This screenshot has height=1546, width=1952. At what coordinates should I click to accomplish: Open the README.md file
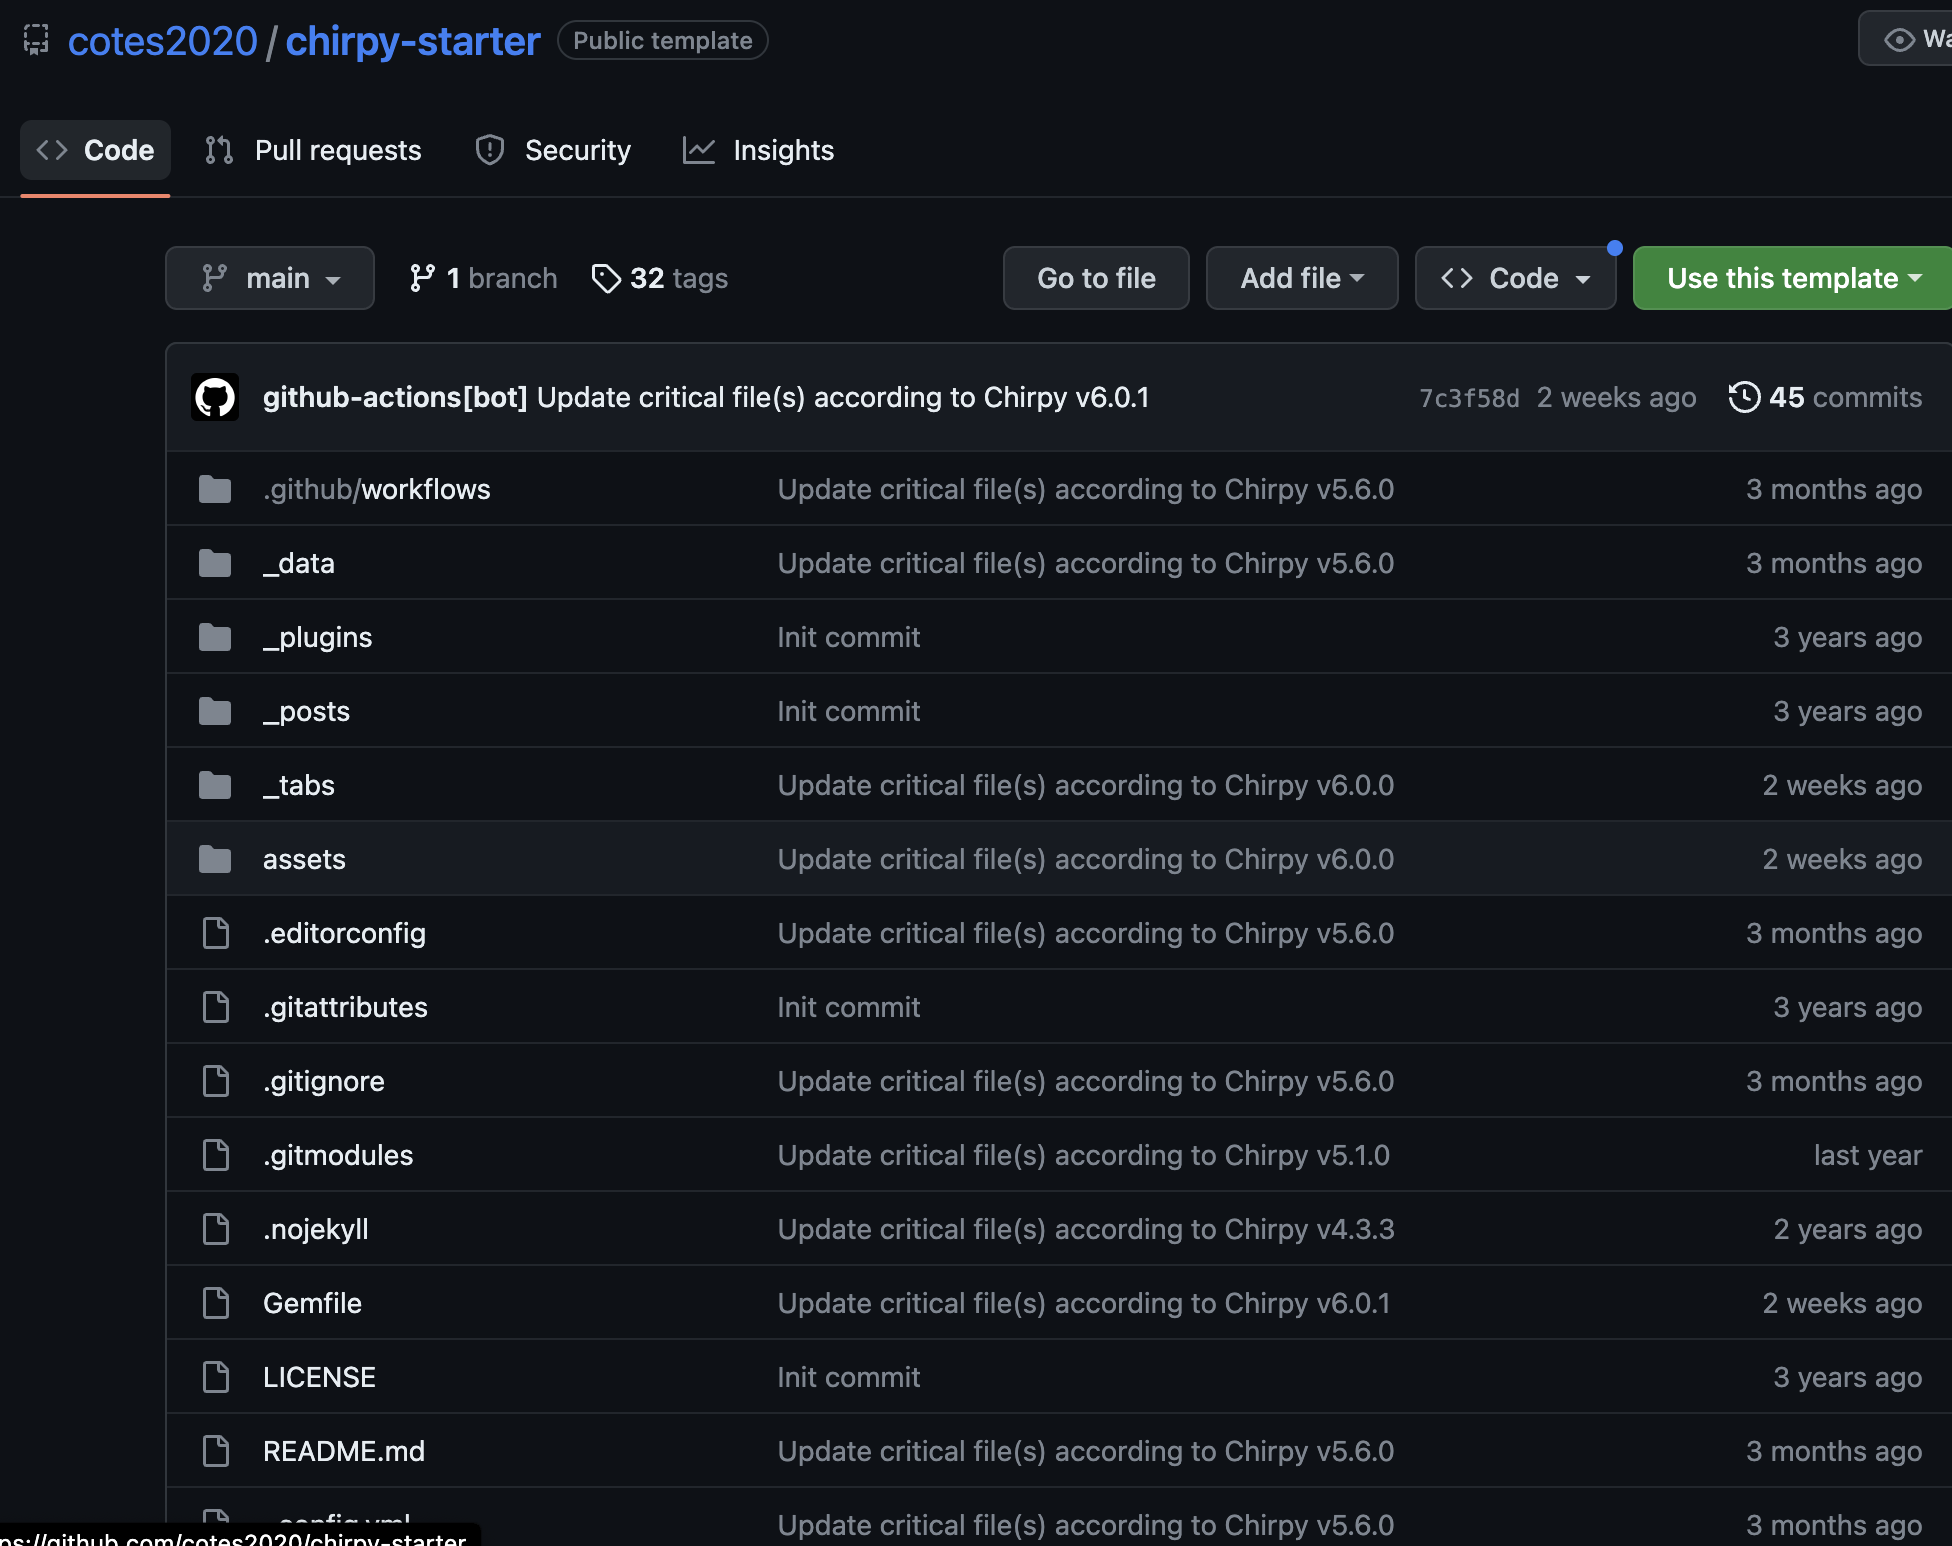click(344, 1451)
